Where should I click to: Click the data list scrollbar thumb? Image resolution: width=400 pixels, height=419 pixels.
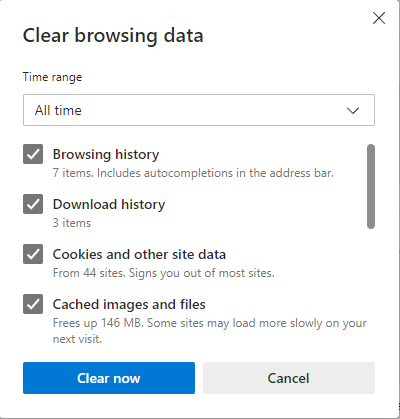(x=371, y=186)
